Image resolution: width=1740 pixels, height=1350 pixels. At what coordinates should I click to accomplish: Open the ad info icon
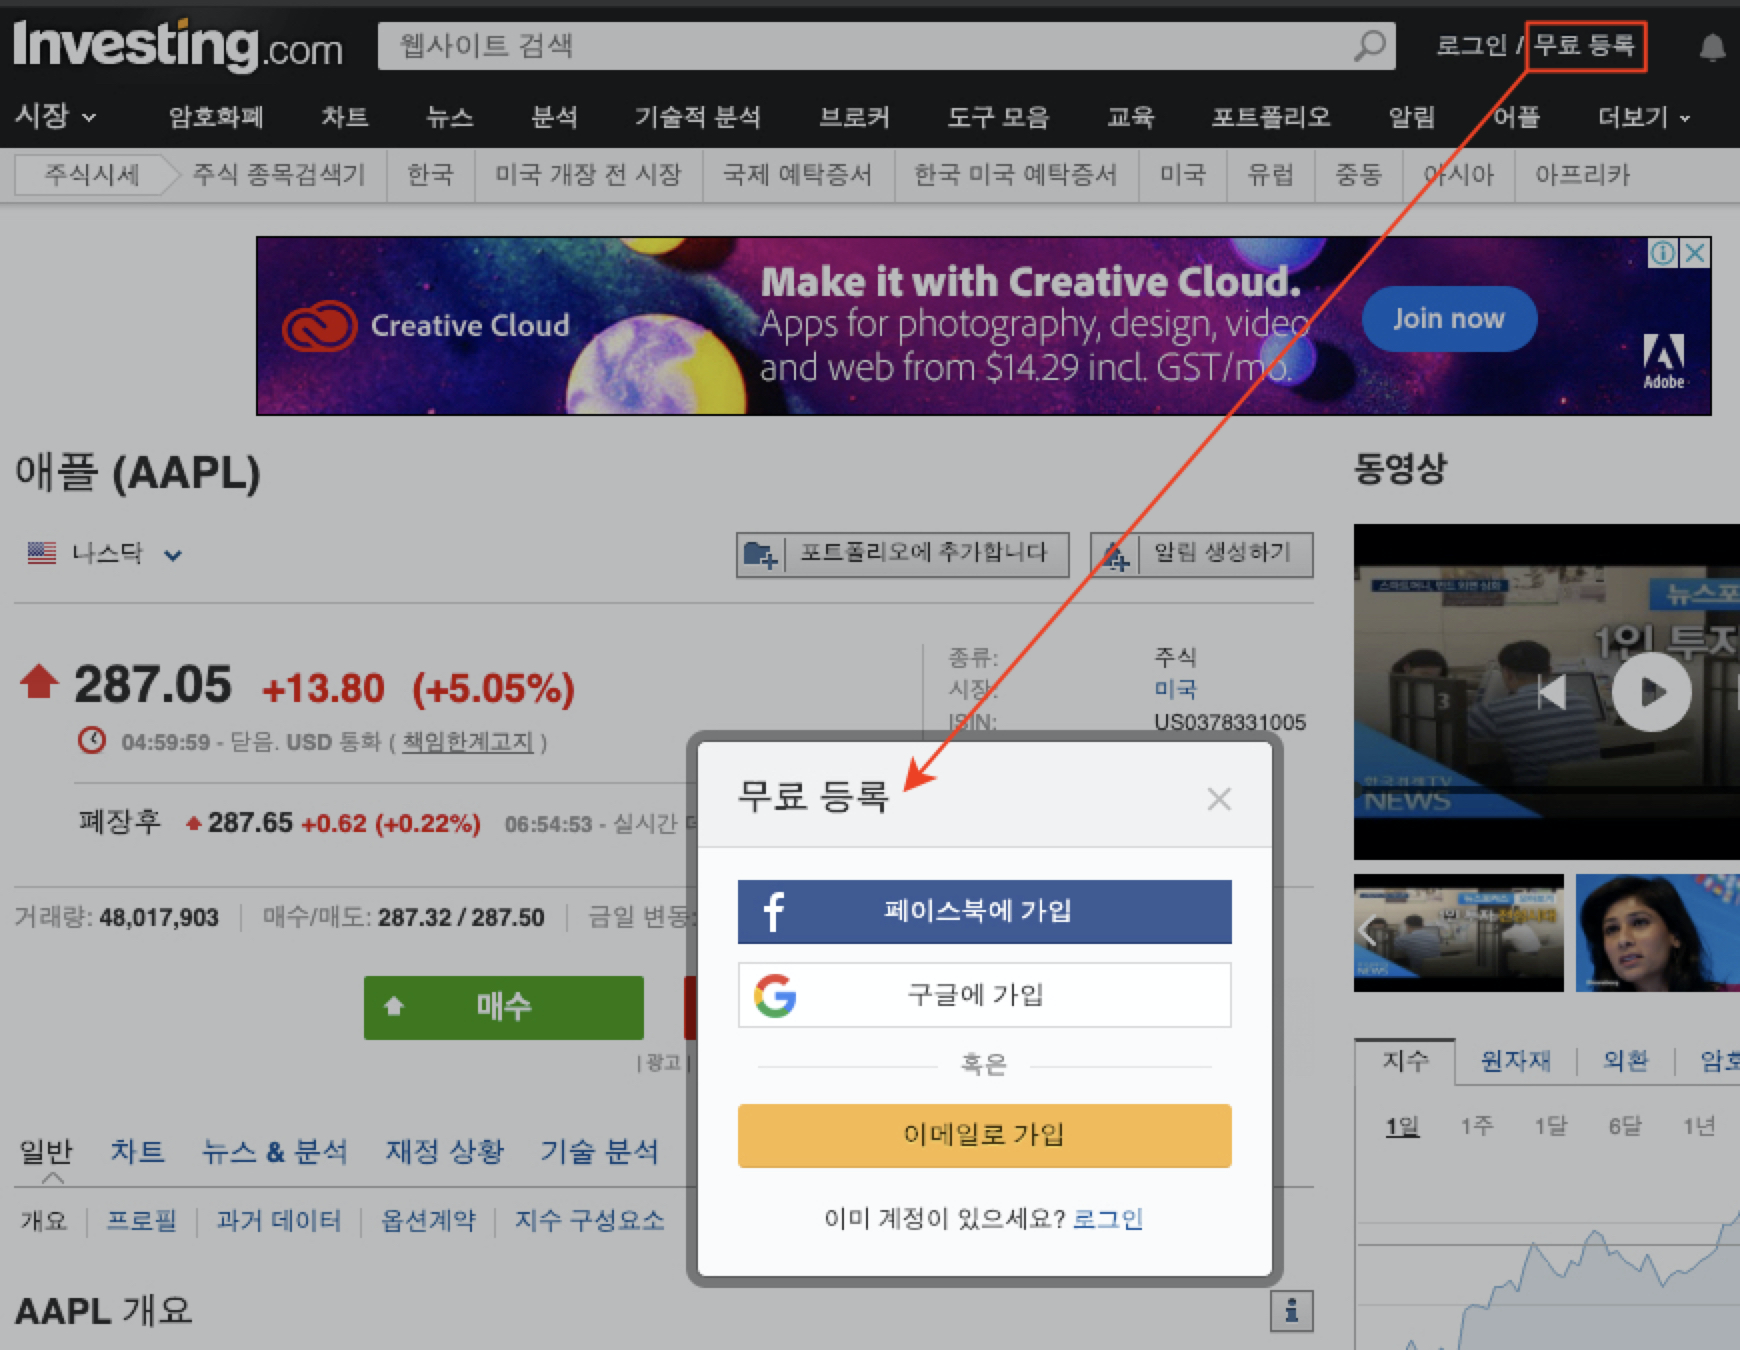pyautogui.click(x=1662, y=253)
